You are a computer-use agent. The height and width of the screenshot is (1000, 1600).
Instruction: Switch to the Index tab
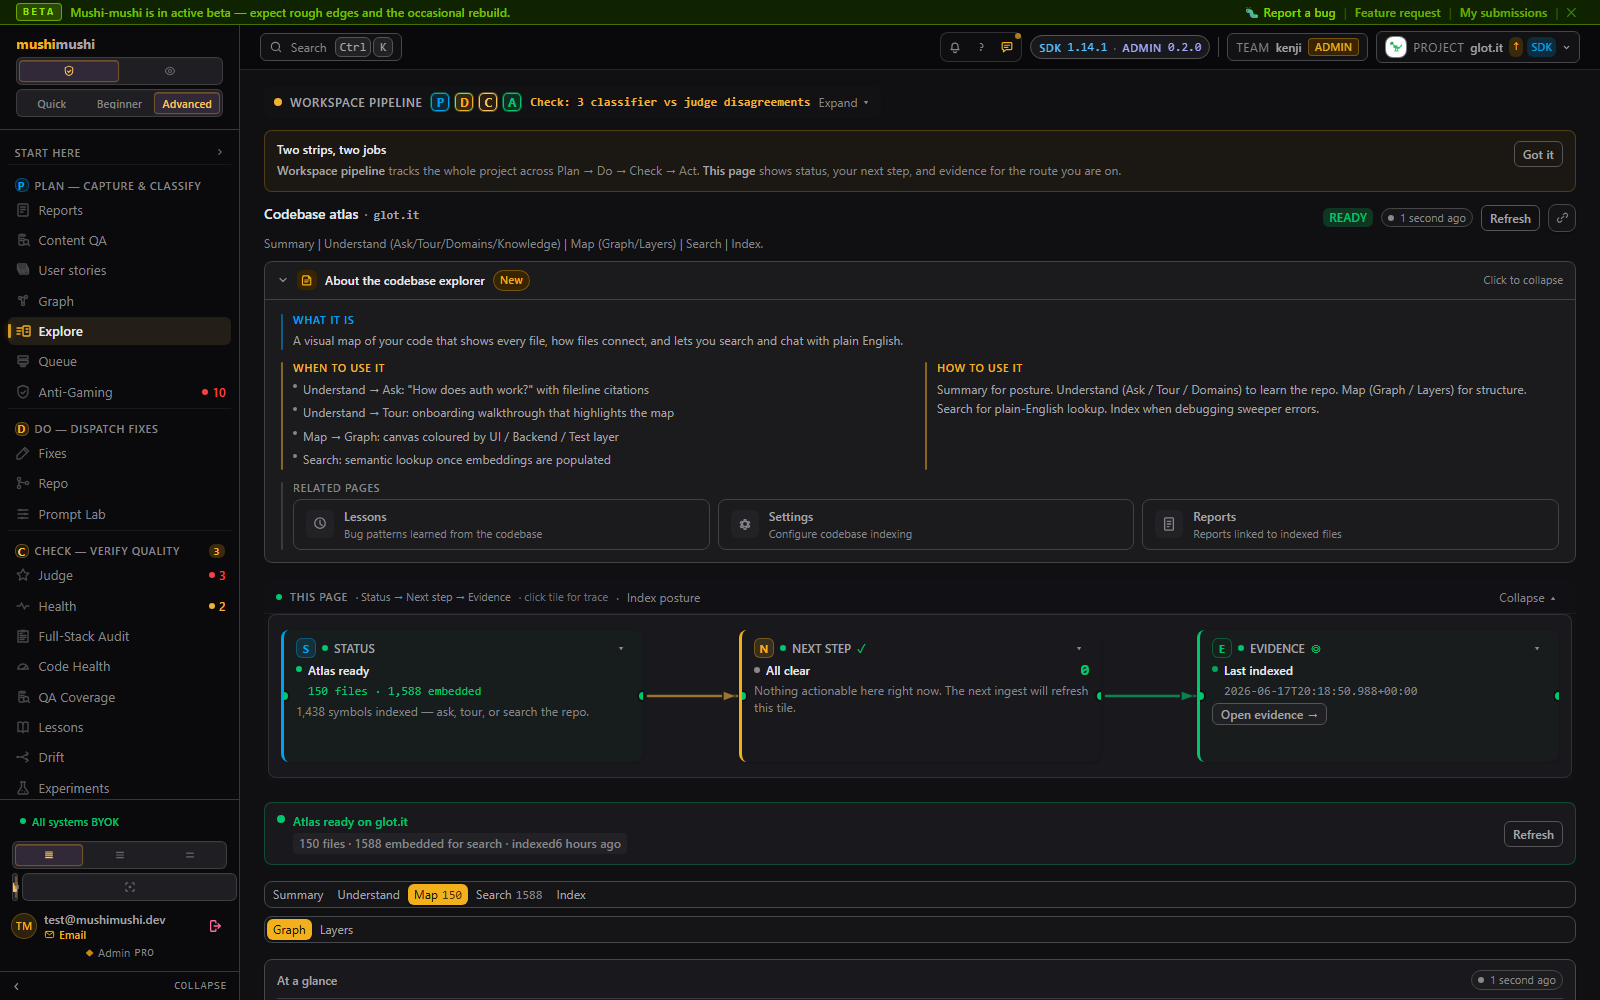[571, 895]
